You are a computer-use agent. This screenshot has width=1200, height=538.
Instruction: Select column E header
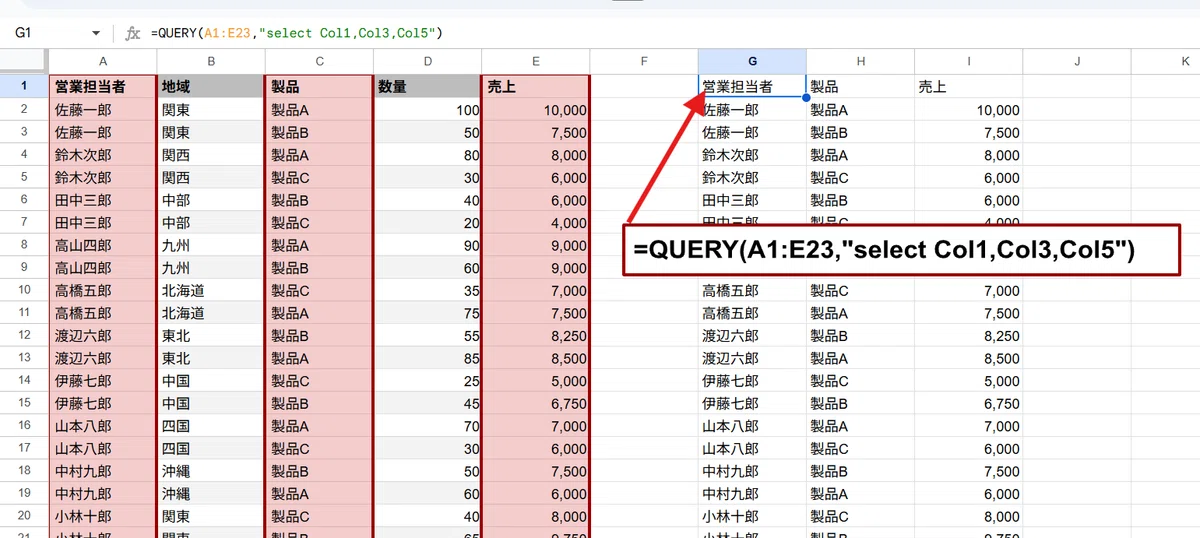coord(535,61)
